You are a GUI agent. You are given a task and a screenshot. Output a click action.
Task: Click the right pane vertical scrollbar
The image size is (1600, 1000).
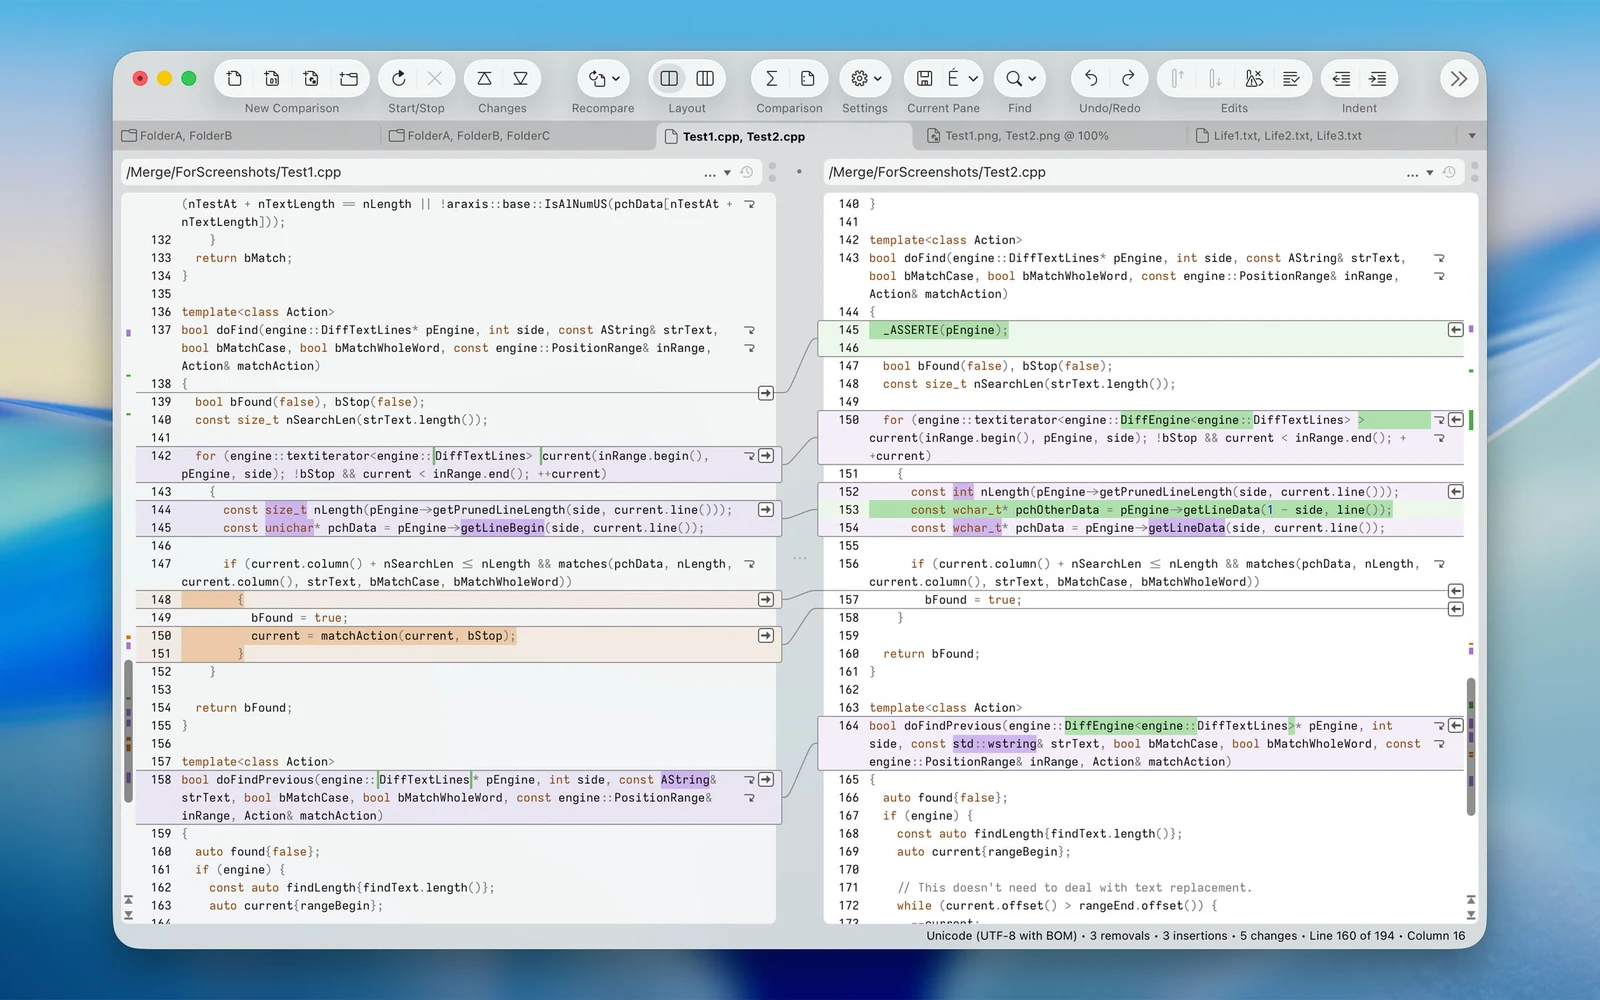point(1471,747)
